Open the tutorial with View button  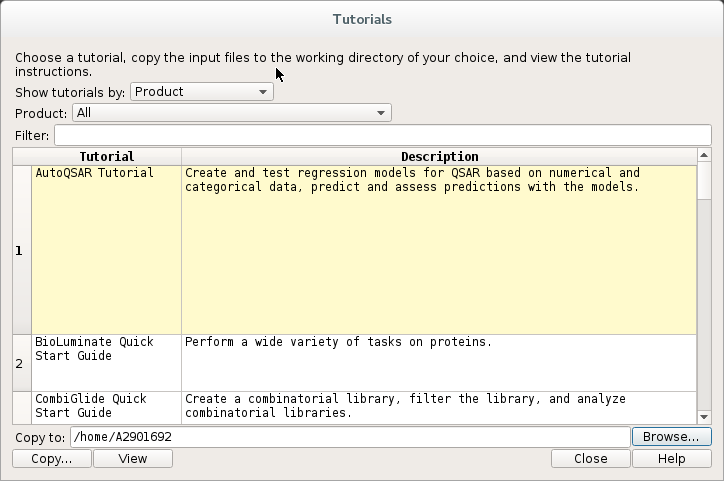(132, 459)
